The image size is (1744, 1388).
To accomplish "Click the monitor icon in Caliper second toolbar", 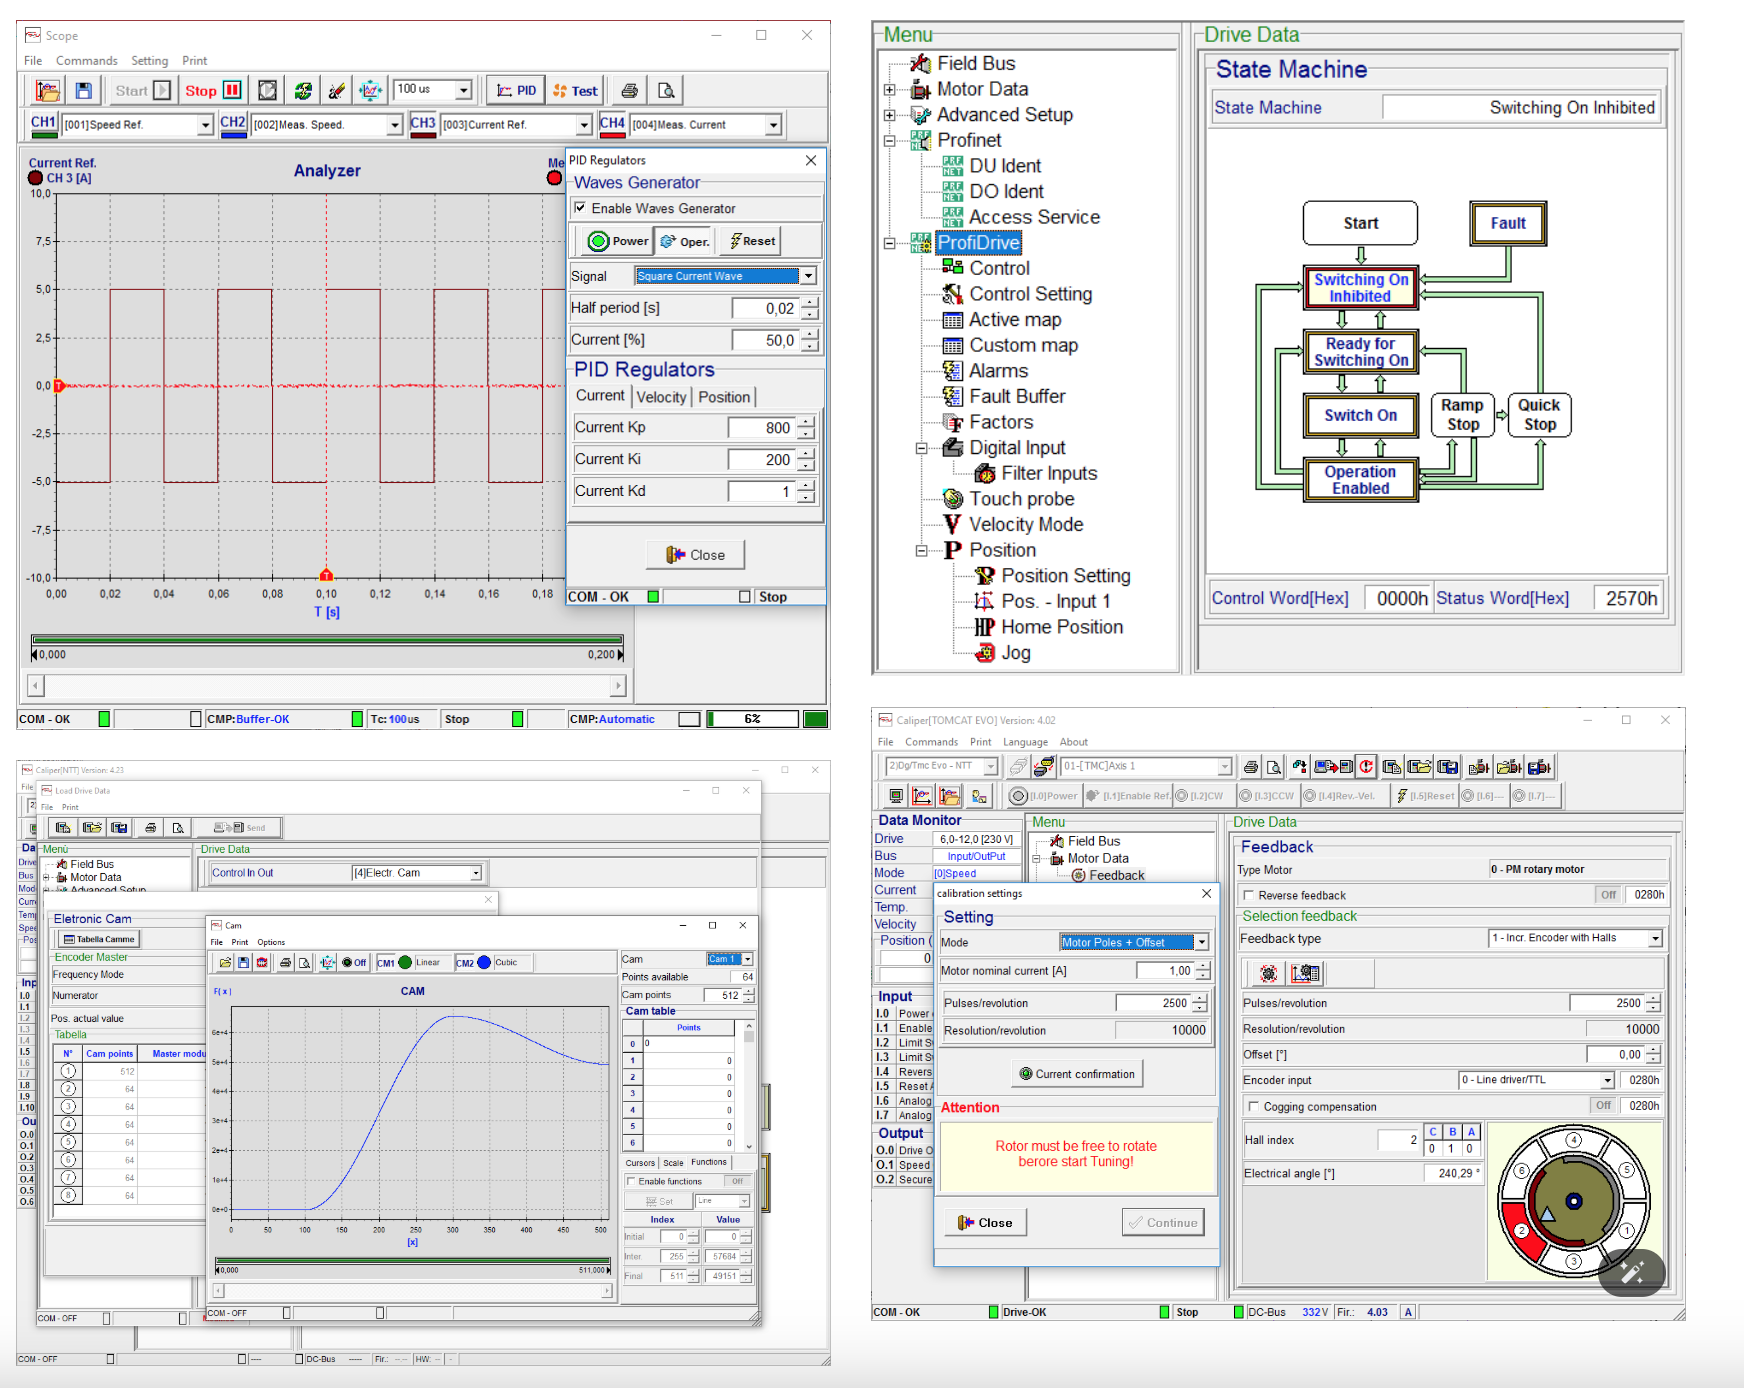I will click(896, 796).
